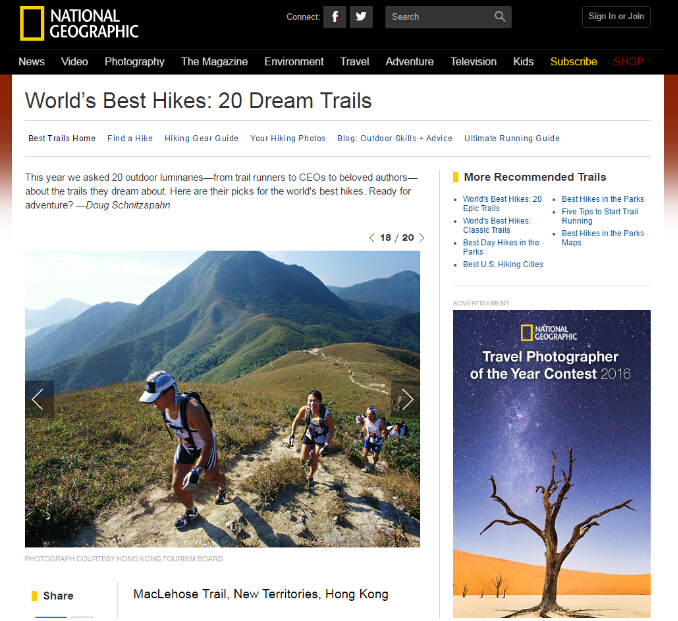Screen dimensions: 678x621
Task: Open Best U.S. Hiking Cities link
Action: 503,264
